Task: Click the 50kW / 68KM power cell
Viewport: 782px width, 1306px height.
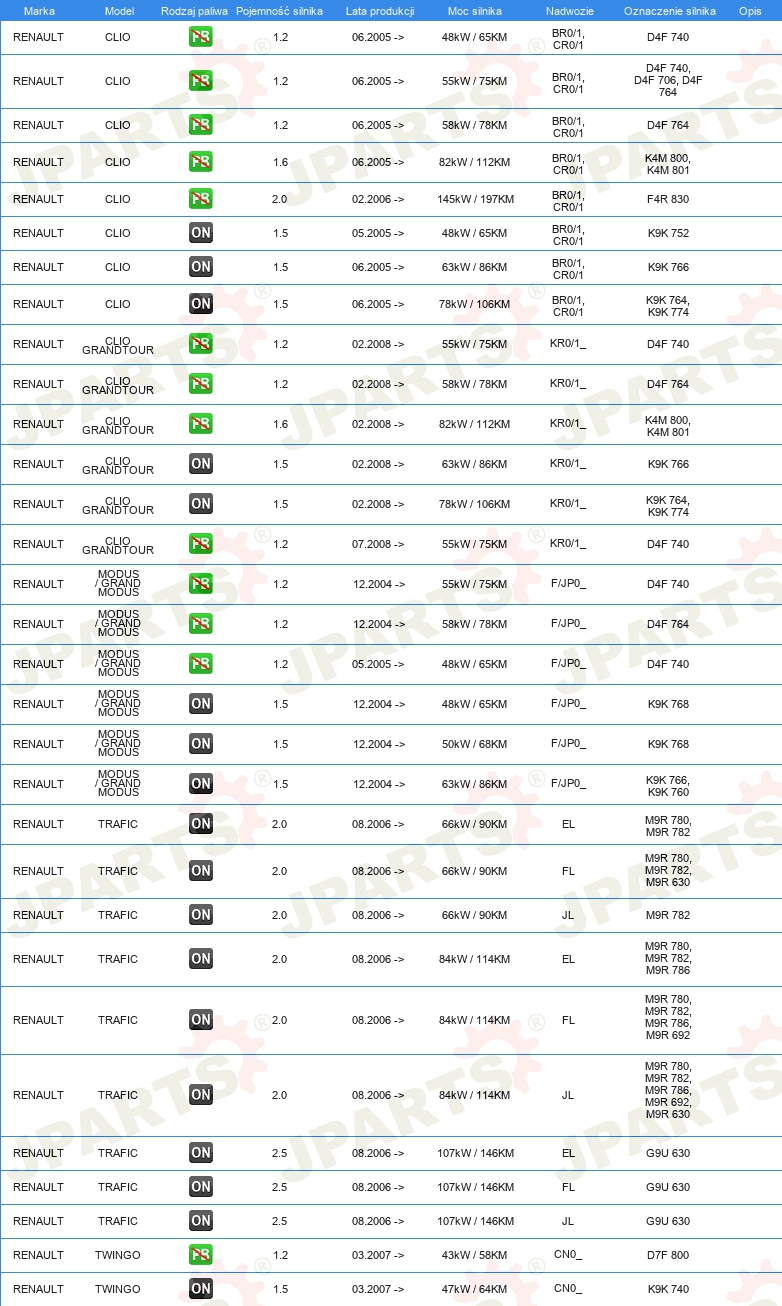Action: tap(475, 744)
